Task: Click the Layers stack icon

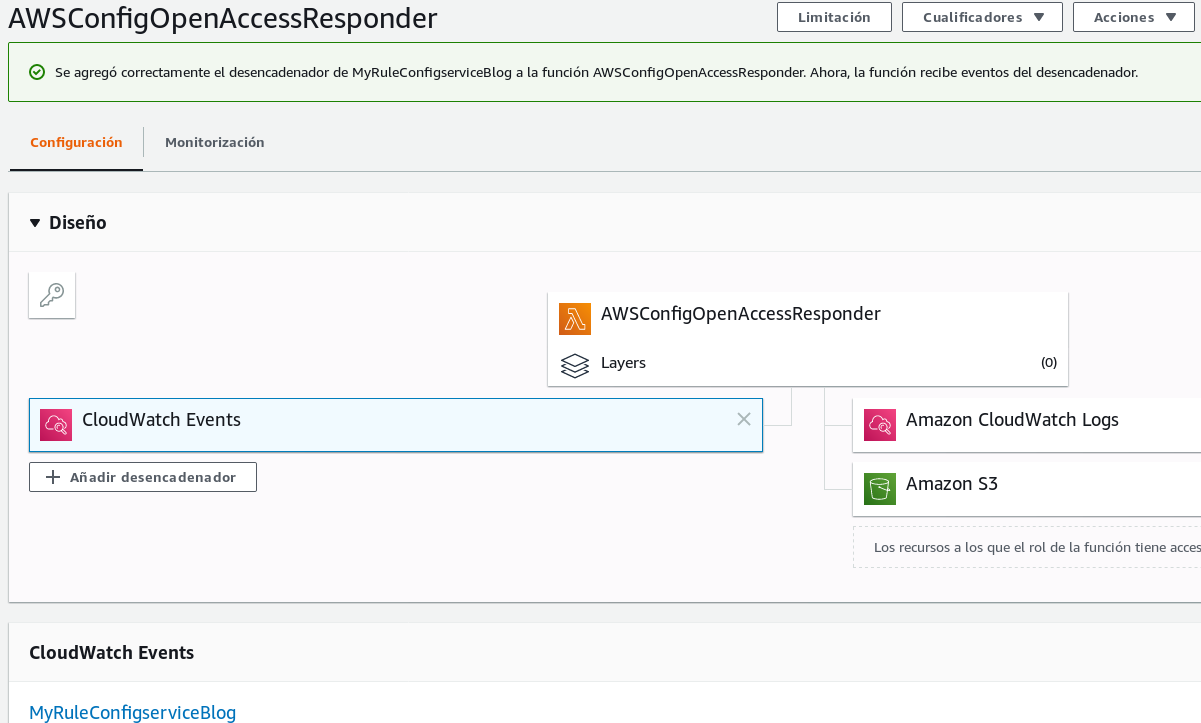Action: [575, 365]
